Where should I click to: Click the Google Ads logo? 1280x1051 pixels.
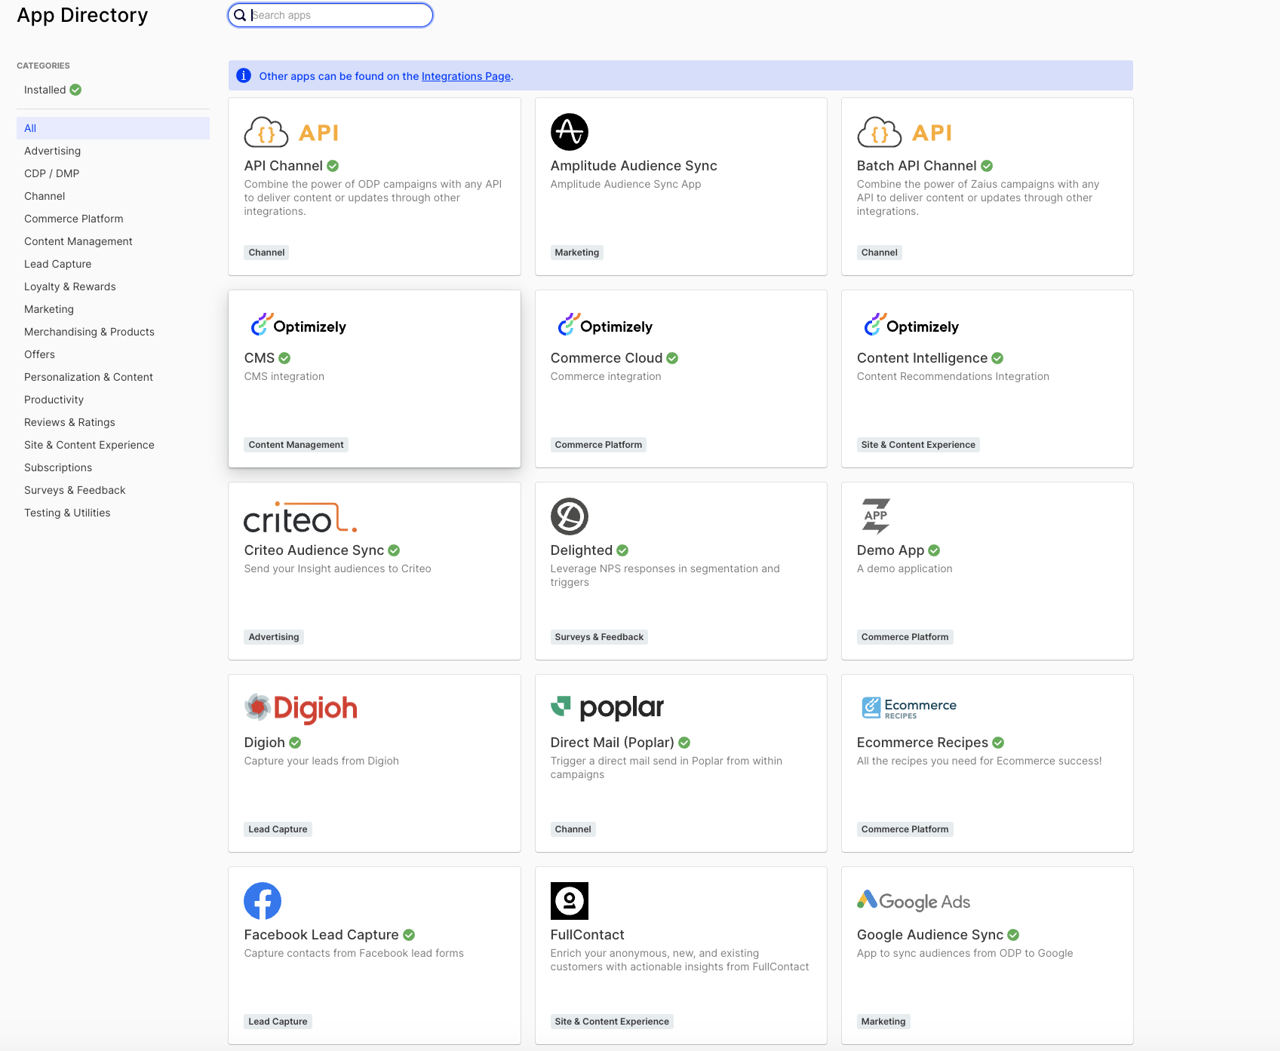(913, 901)
